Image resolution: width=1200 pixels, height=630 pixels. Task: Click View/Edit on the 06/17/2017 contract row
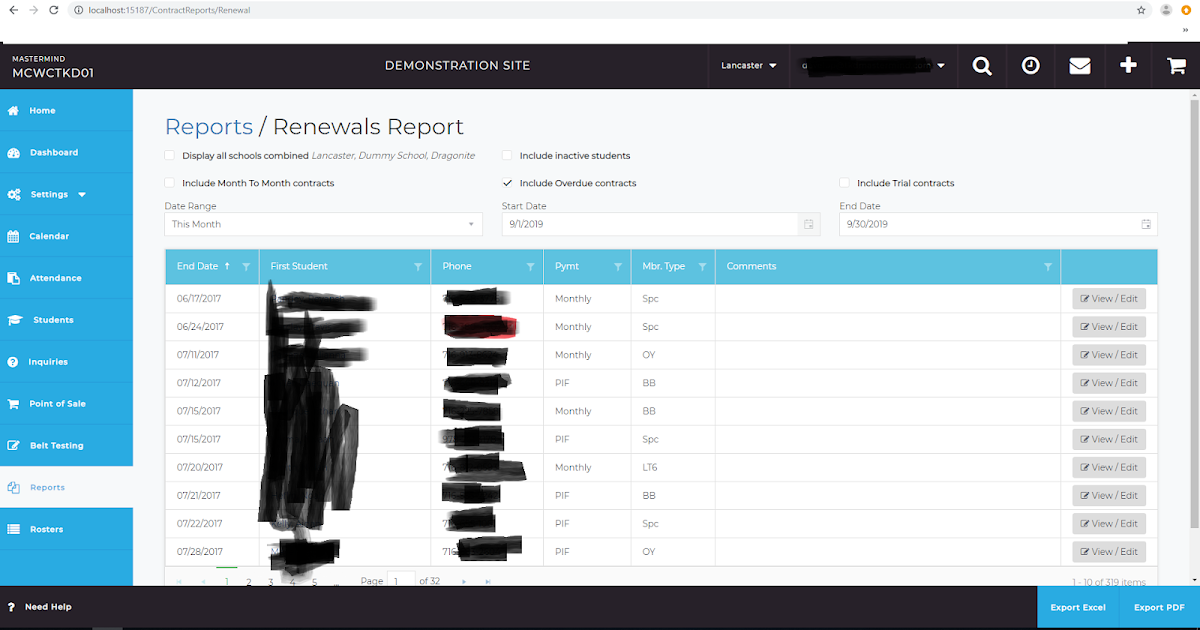[x=1108, y=298]
